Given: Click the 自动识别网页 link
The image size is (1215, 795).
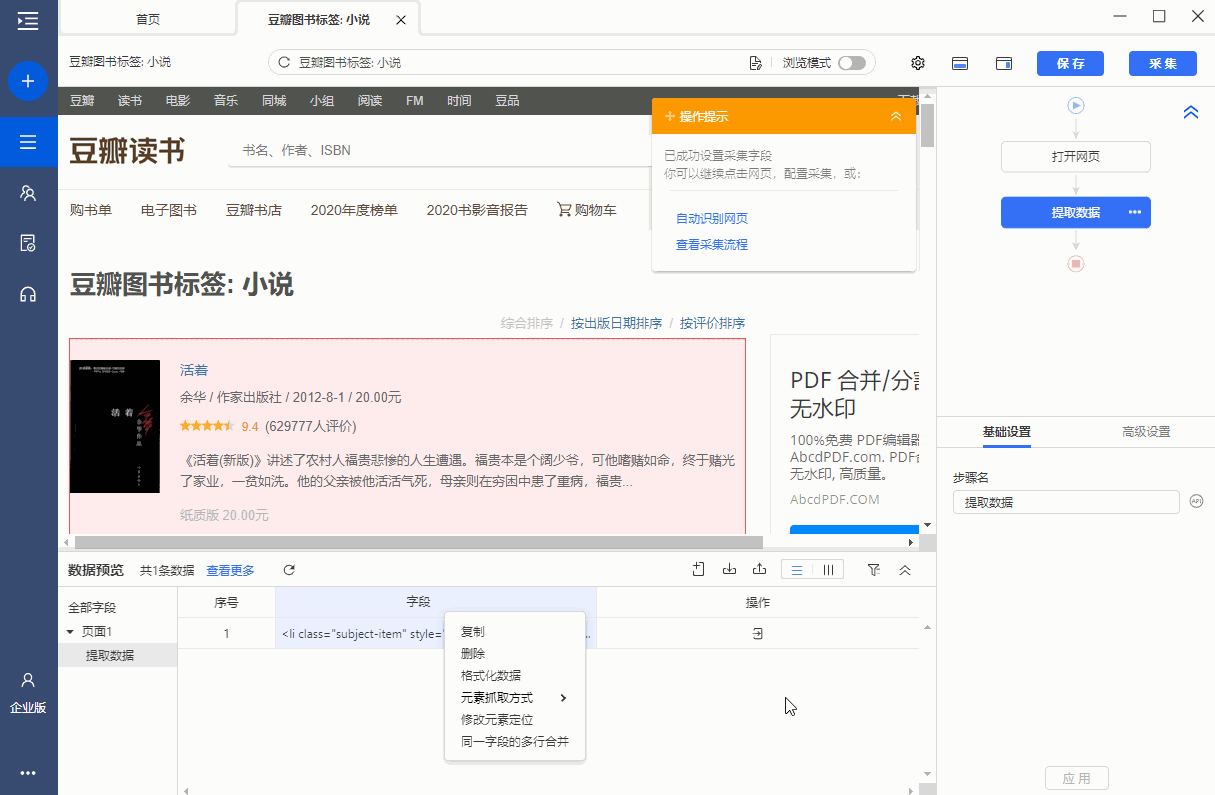Looking at the screenshot, I should point(712,219).
